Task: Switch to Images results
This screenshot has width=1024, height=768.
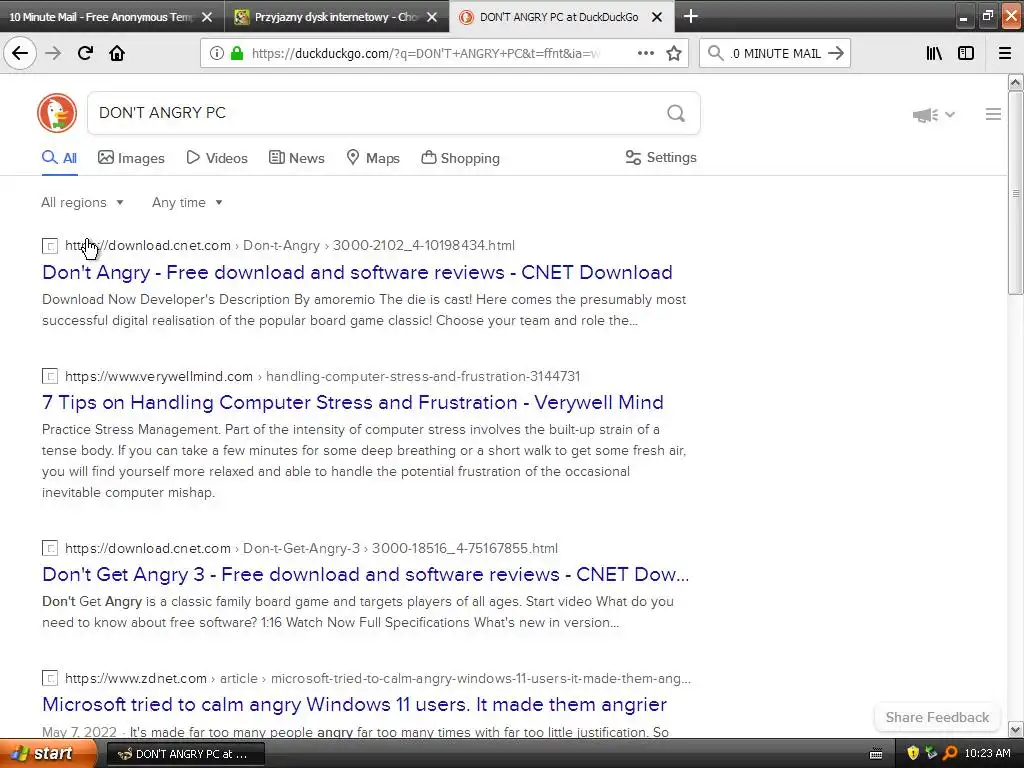Action: click(131, 157)
